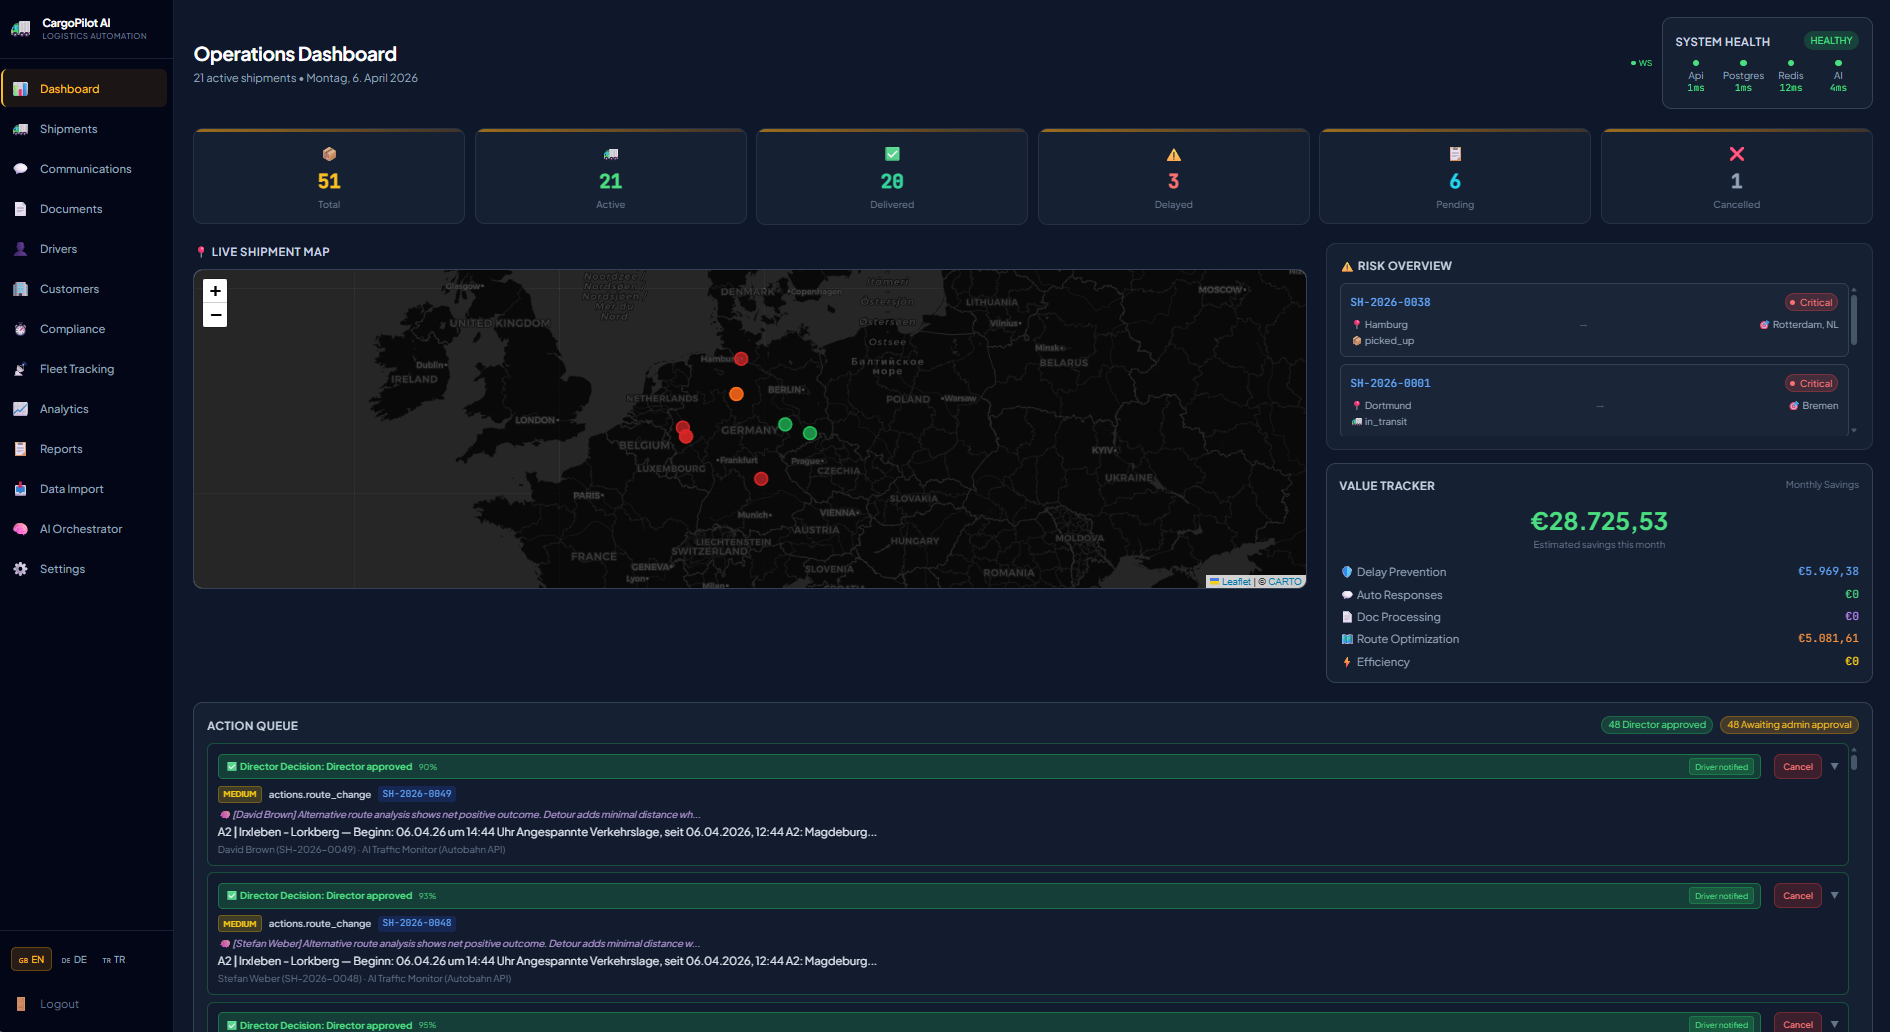Screen dimensions: 1890x1032
Task: Open shipment SH-2026-0038 from Risk Overview
Action: 1390,301
